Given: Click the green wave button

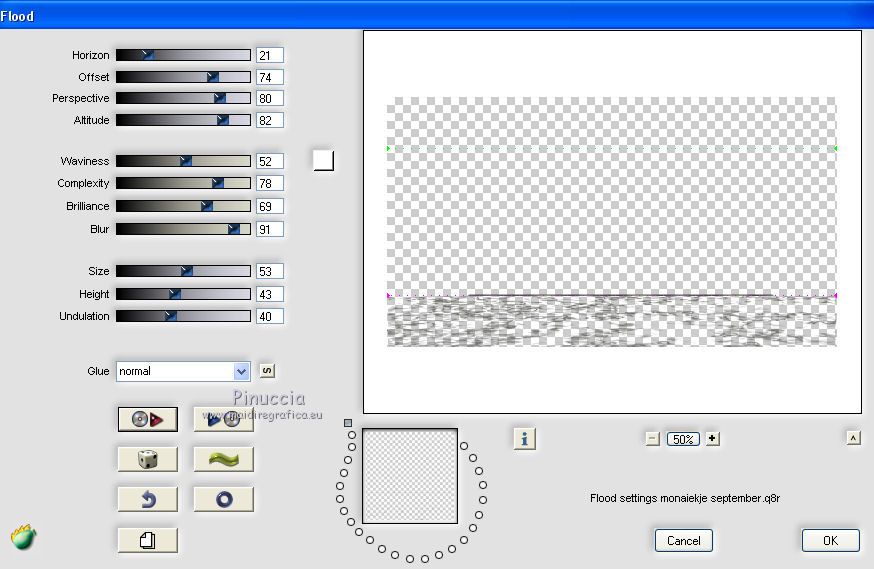Looking at the screenshot, I should (224, 459).
